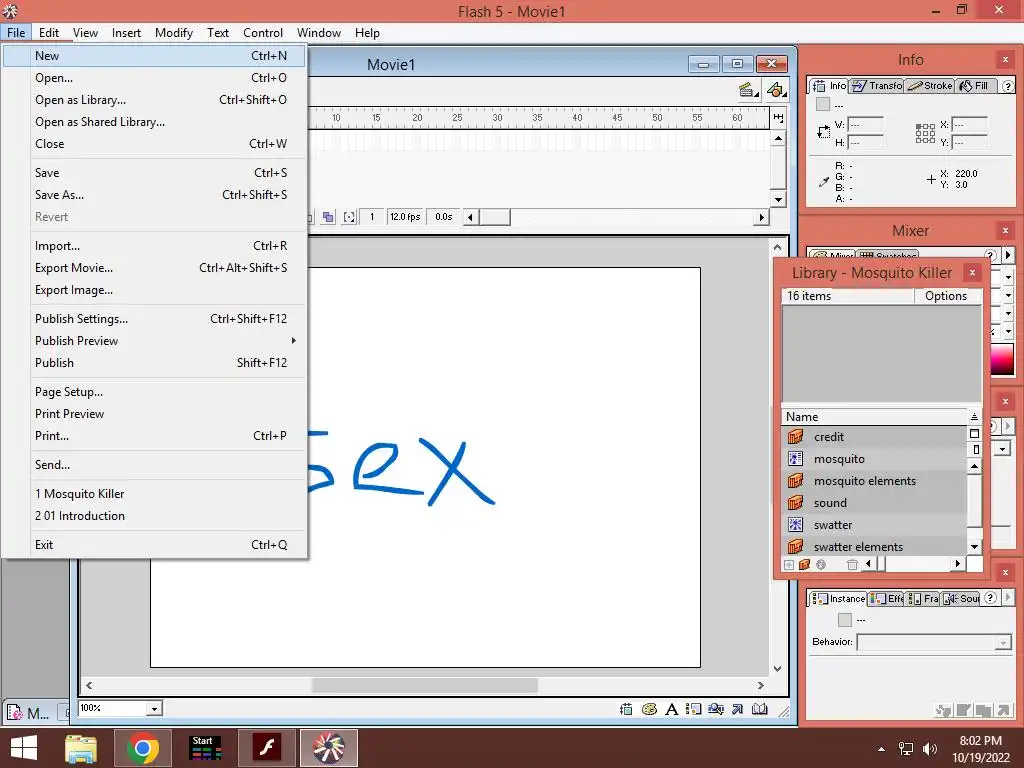Select the 'swatter' symbol in Library
The image size is (1024, 768).
coord(874,525)
